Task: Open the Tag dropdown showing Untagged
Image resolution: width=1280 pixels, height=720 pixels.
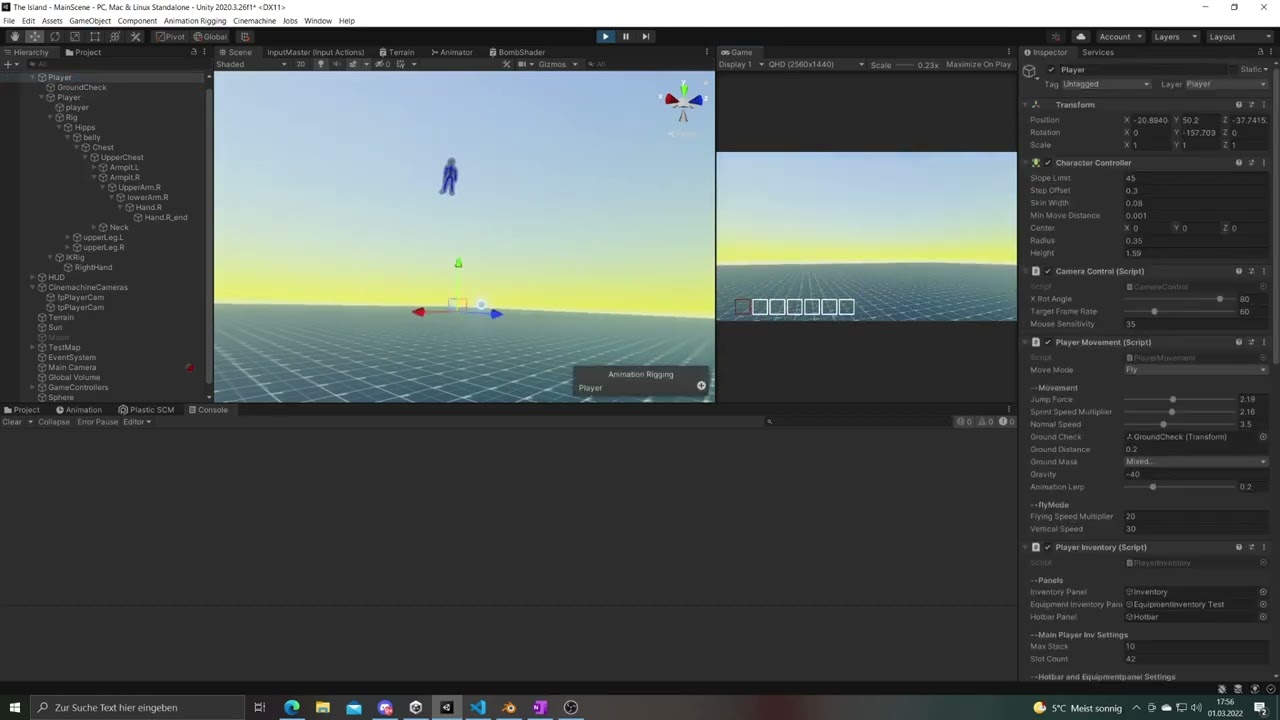Action: click(1105, 84)
